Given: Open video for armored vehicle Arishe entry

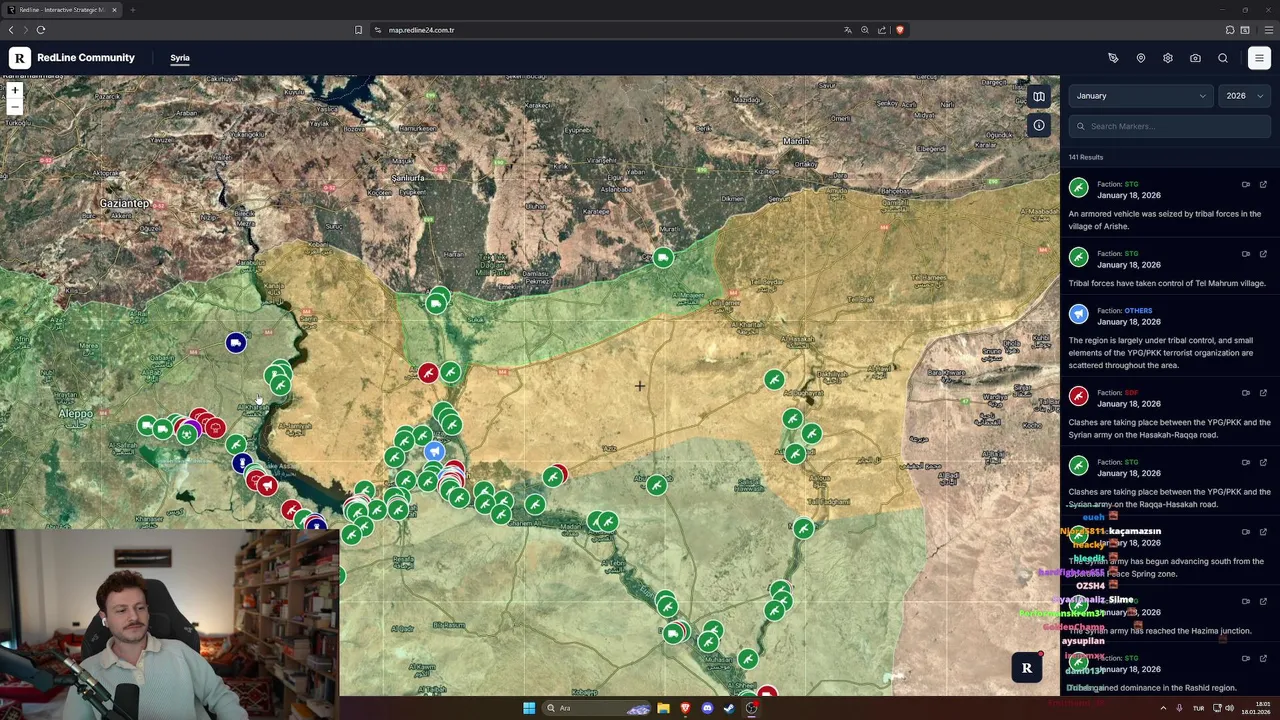Looking at the screenshot, I should 1246,185.
